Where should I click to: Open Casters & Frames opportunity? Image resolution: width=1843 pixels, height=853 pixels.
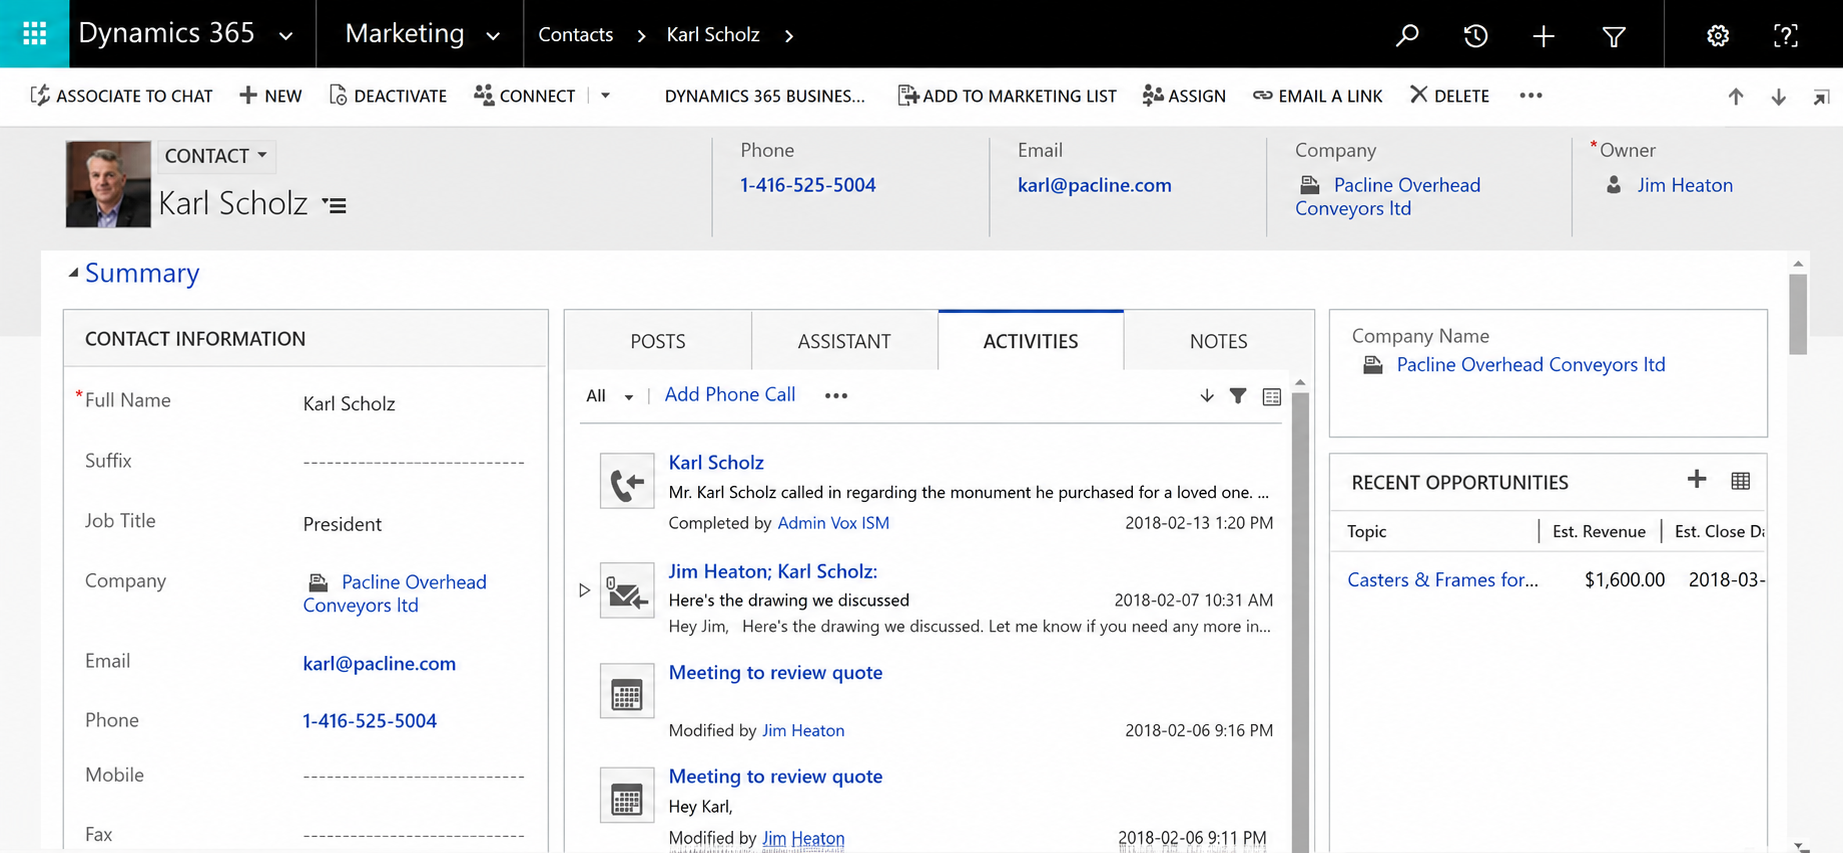click(1443, 579)
